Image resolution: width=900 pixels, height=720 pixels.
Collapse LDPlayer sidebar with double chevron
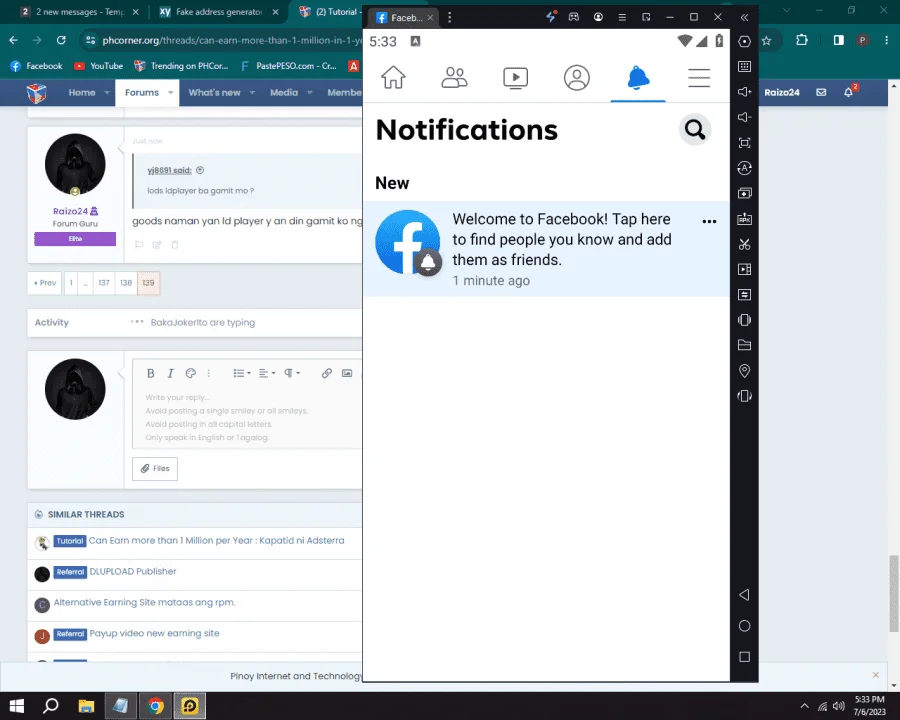tap(744, 18)
